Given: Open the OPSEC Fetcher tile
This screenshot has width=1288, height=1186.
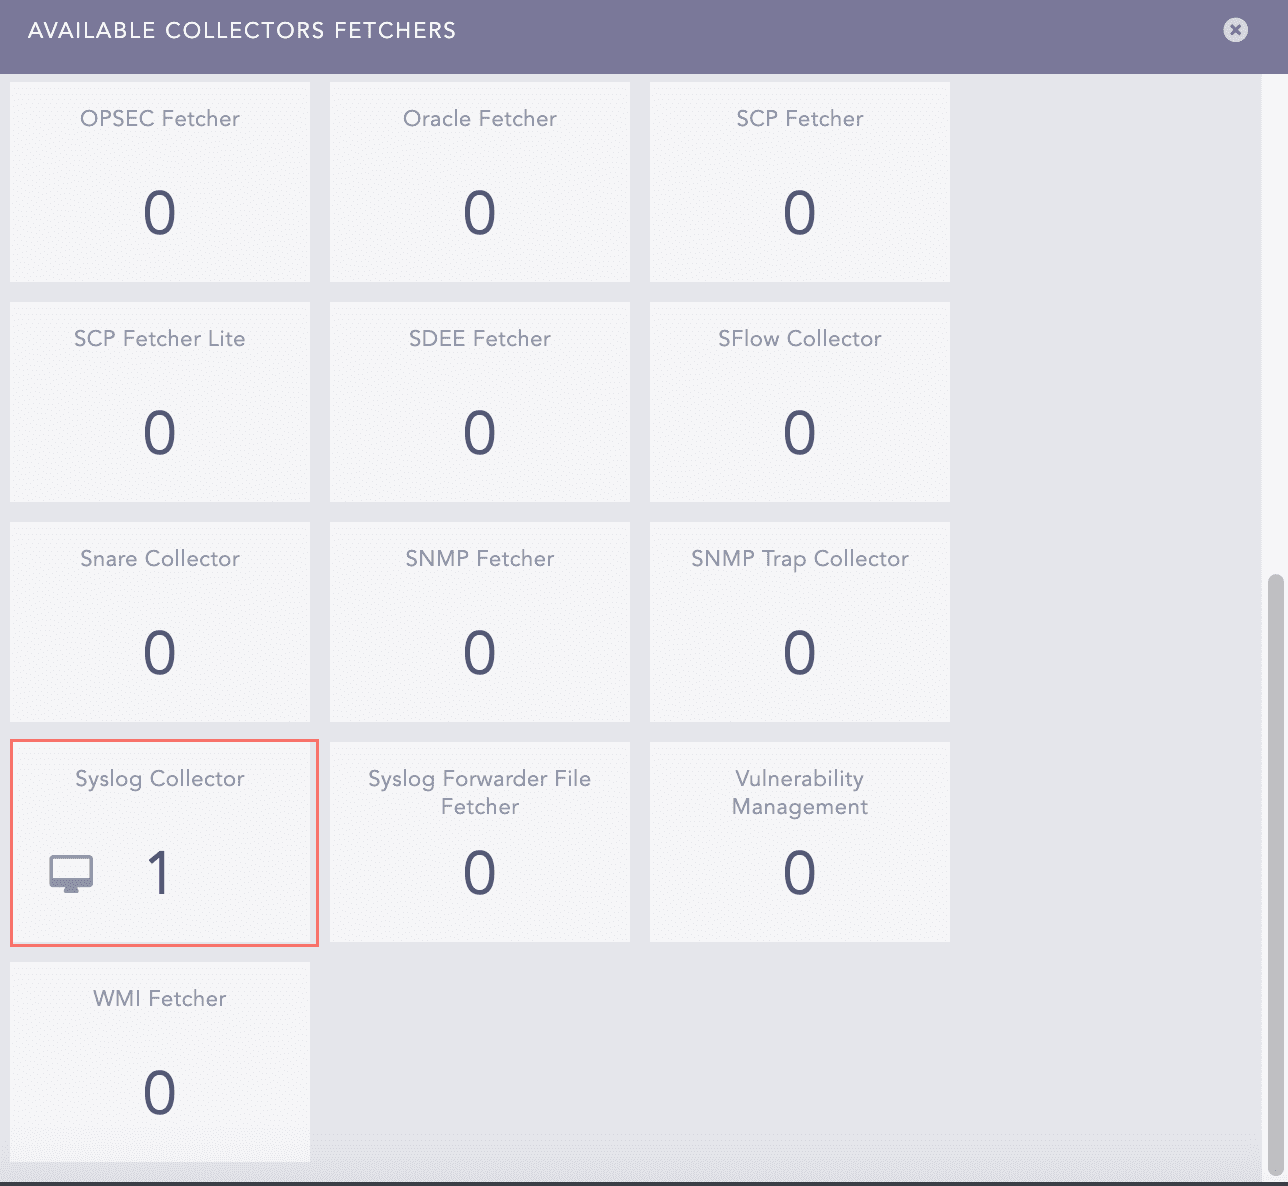Looking at the screenshot, I should pos(160,182).
